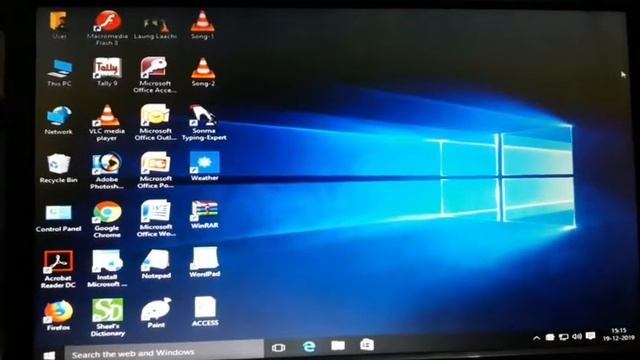640x360 pixels.
Task: Select Acrobat Reader DC shortcut
Action: pos(58,269)
